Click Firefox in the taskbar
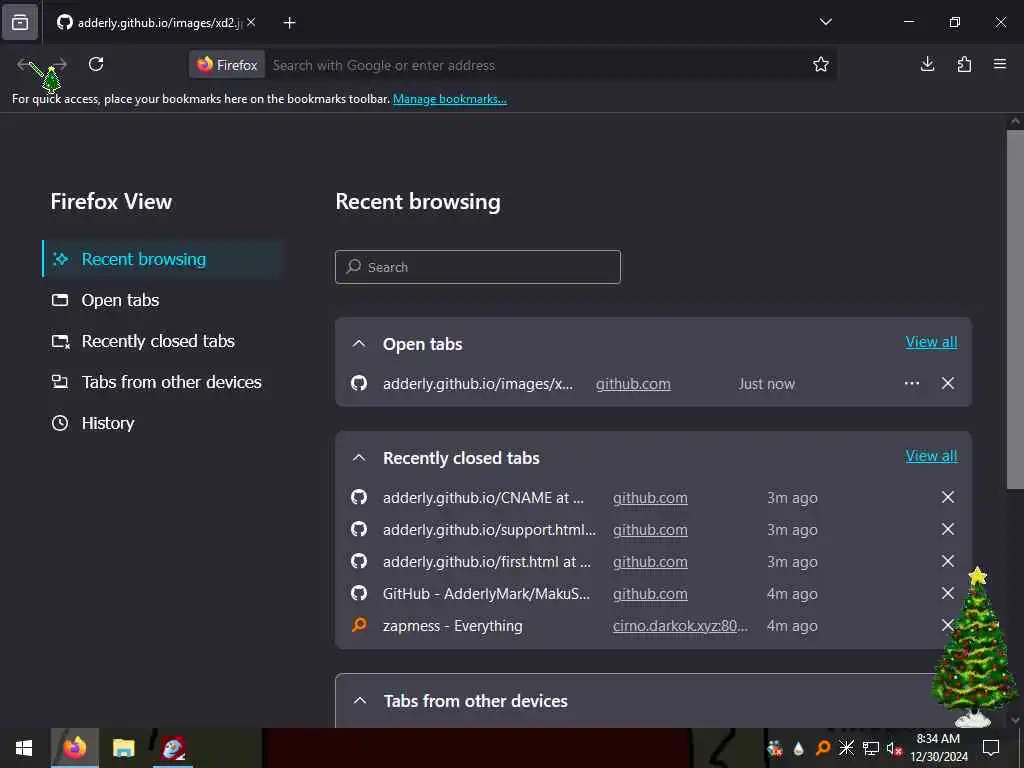1024x768 pixels. click(x=75, y=748)
